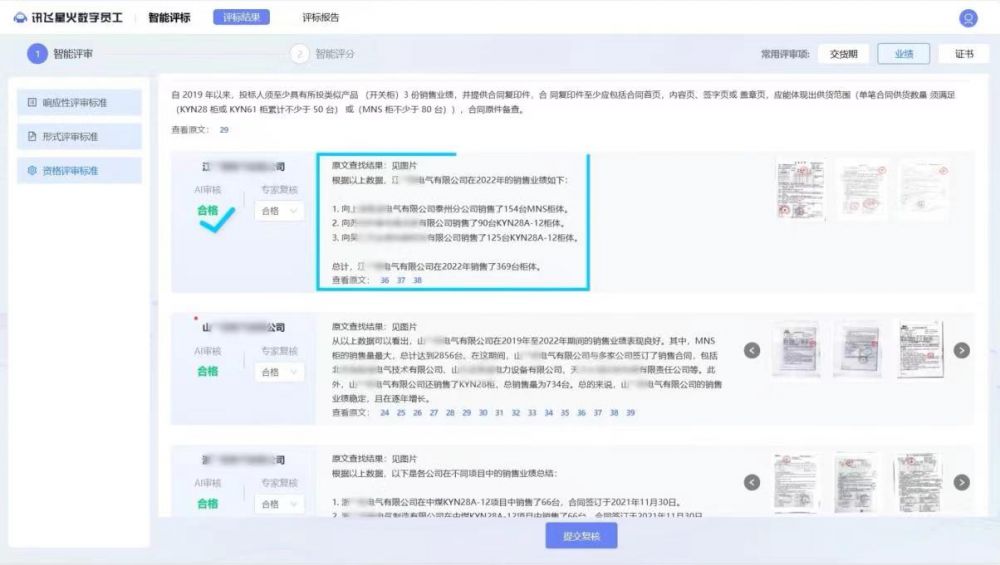Screen dimensions: 1000x565
Task: Click the left carousel arrow in second result row
Action: [x=753, y=350]
